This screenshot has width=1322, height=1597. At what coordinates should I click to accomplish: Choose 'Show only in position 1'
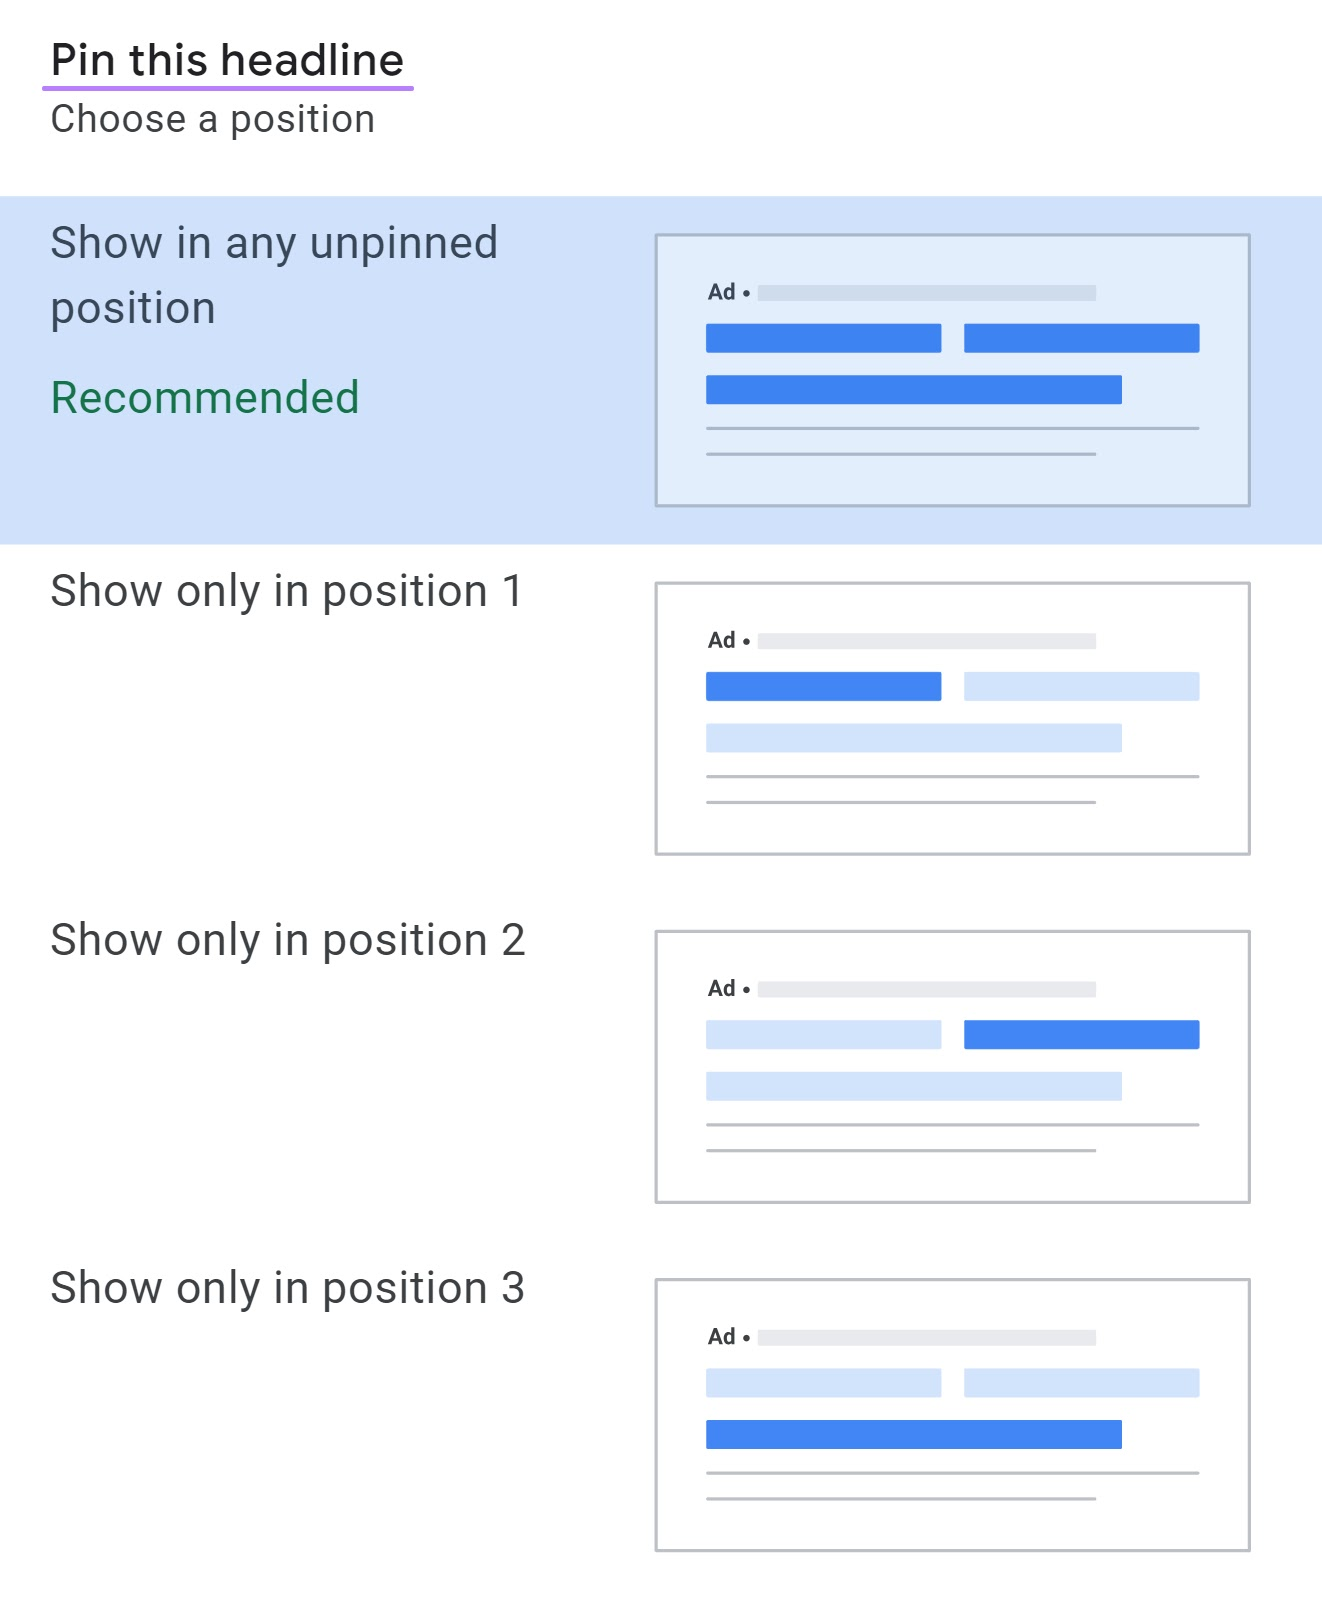click(288, 591)
